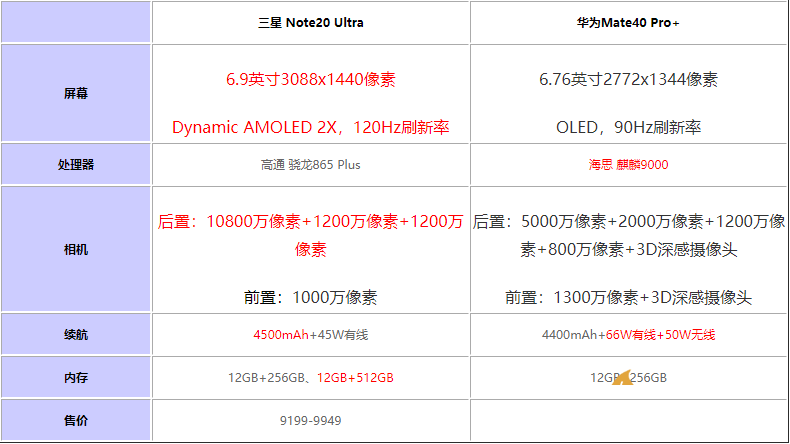Screen dimensions: 790x444
Task: Select the 处理器 row label
Action: coord(76,165)
